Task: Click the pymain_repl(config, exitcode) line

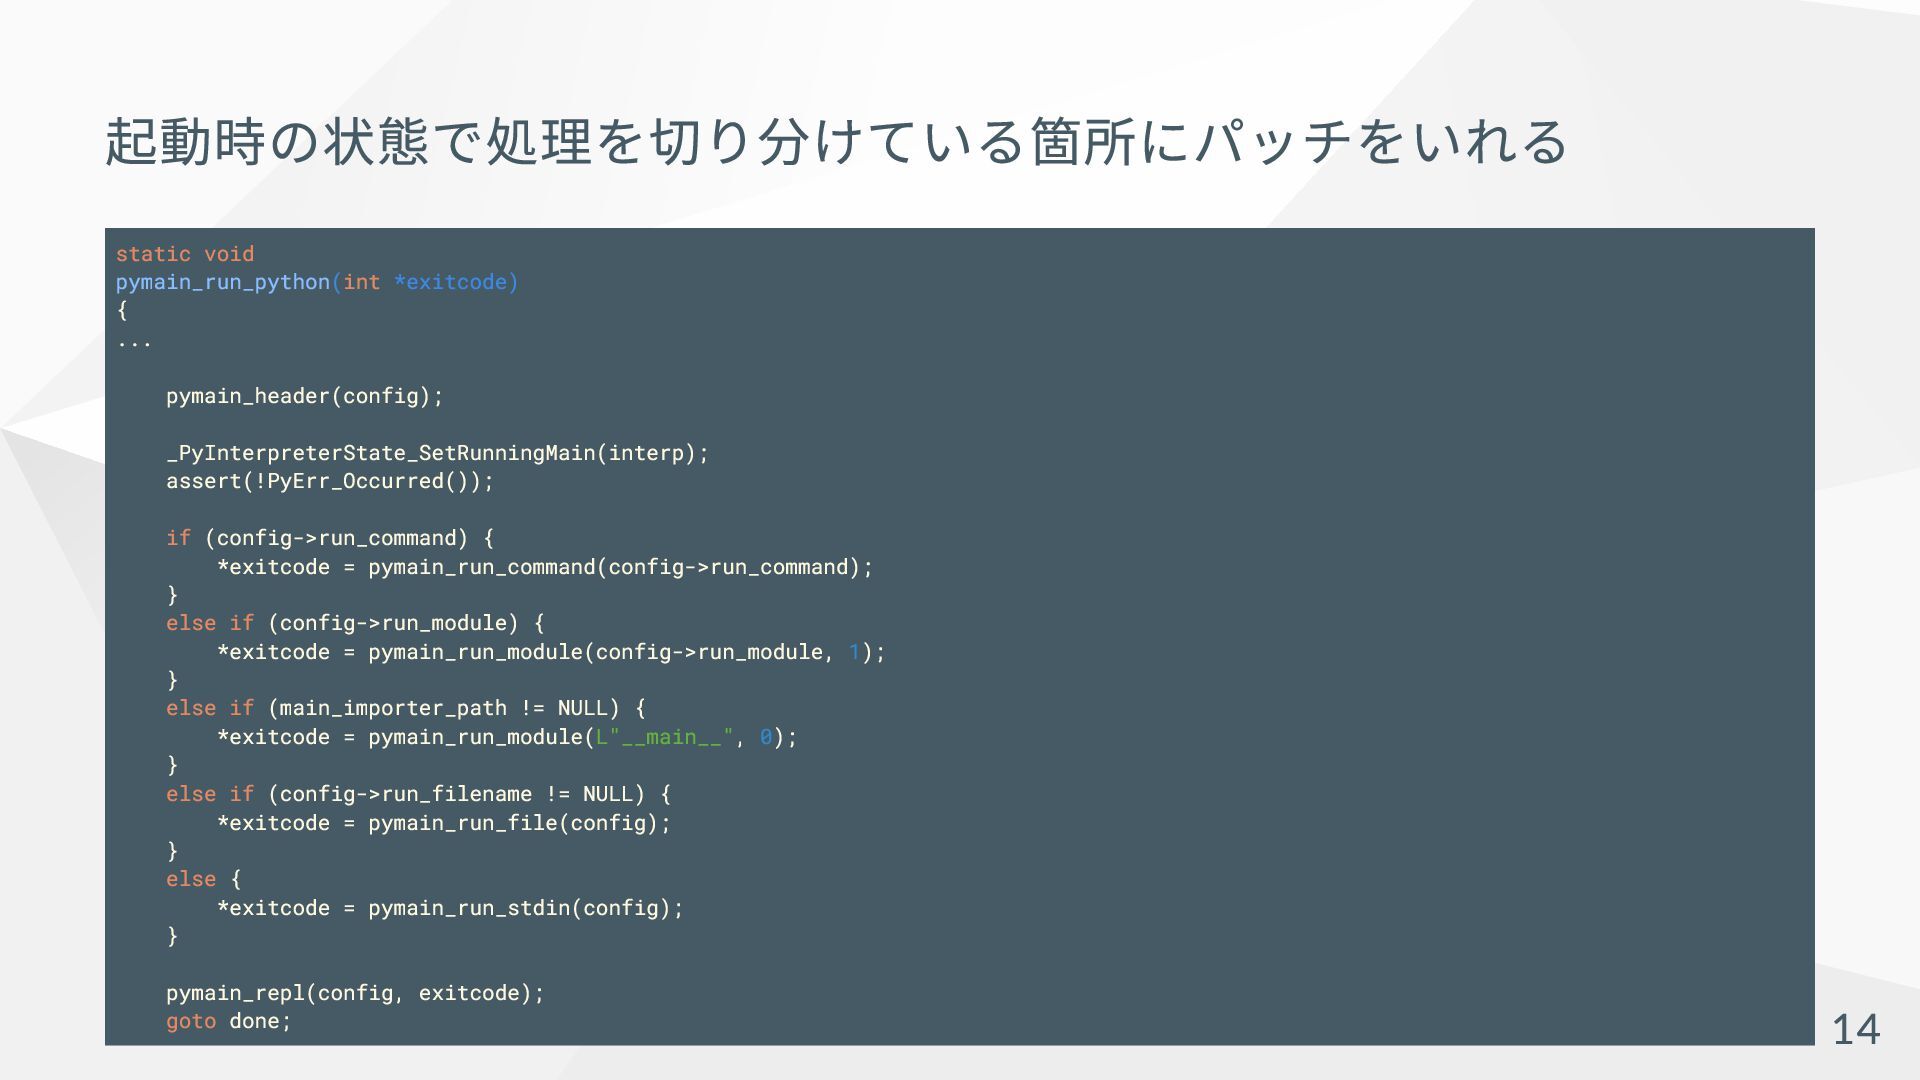Action: (355, 993)
